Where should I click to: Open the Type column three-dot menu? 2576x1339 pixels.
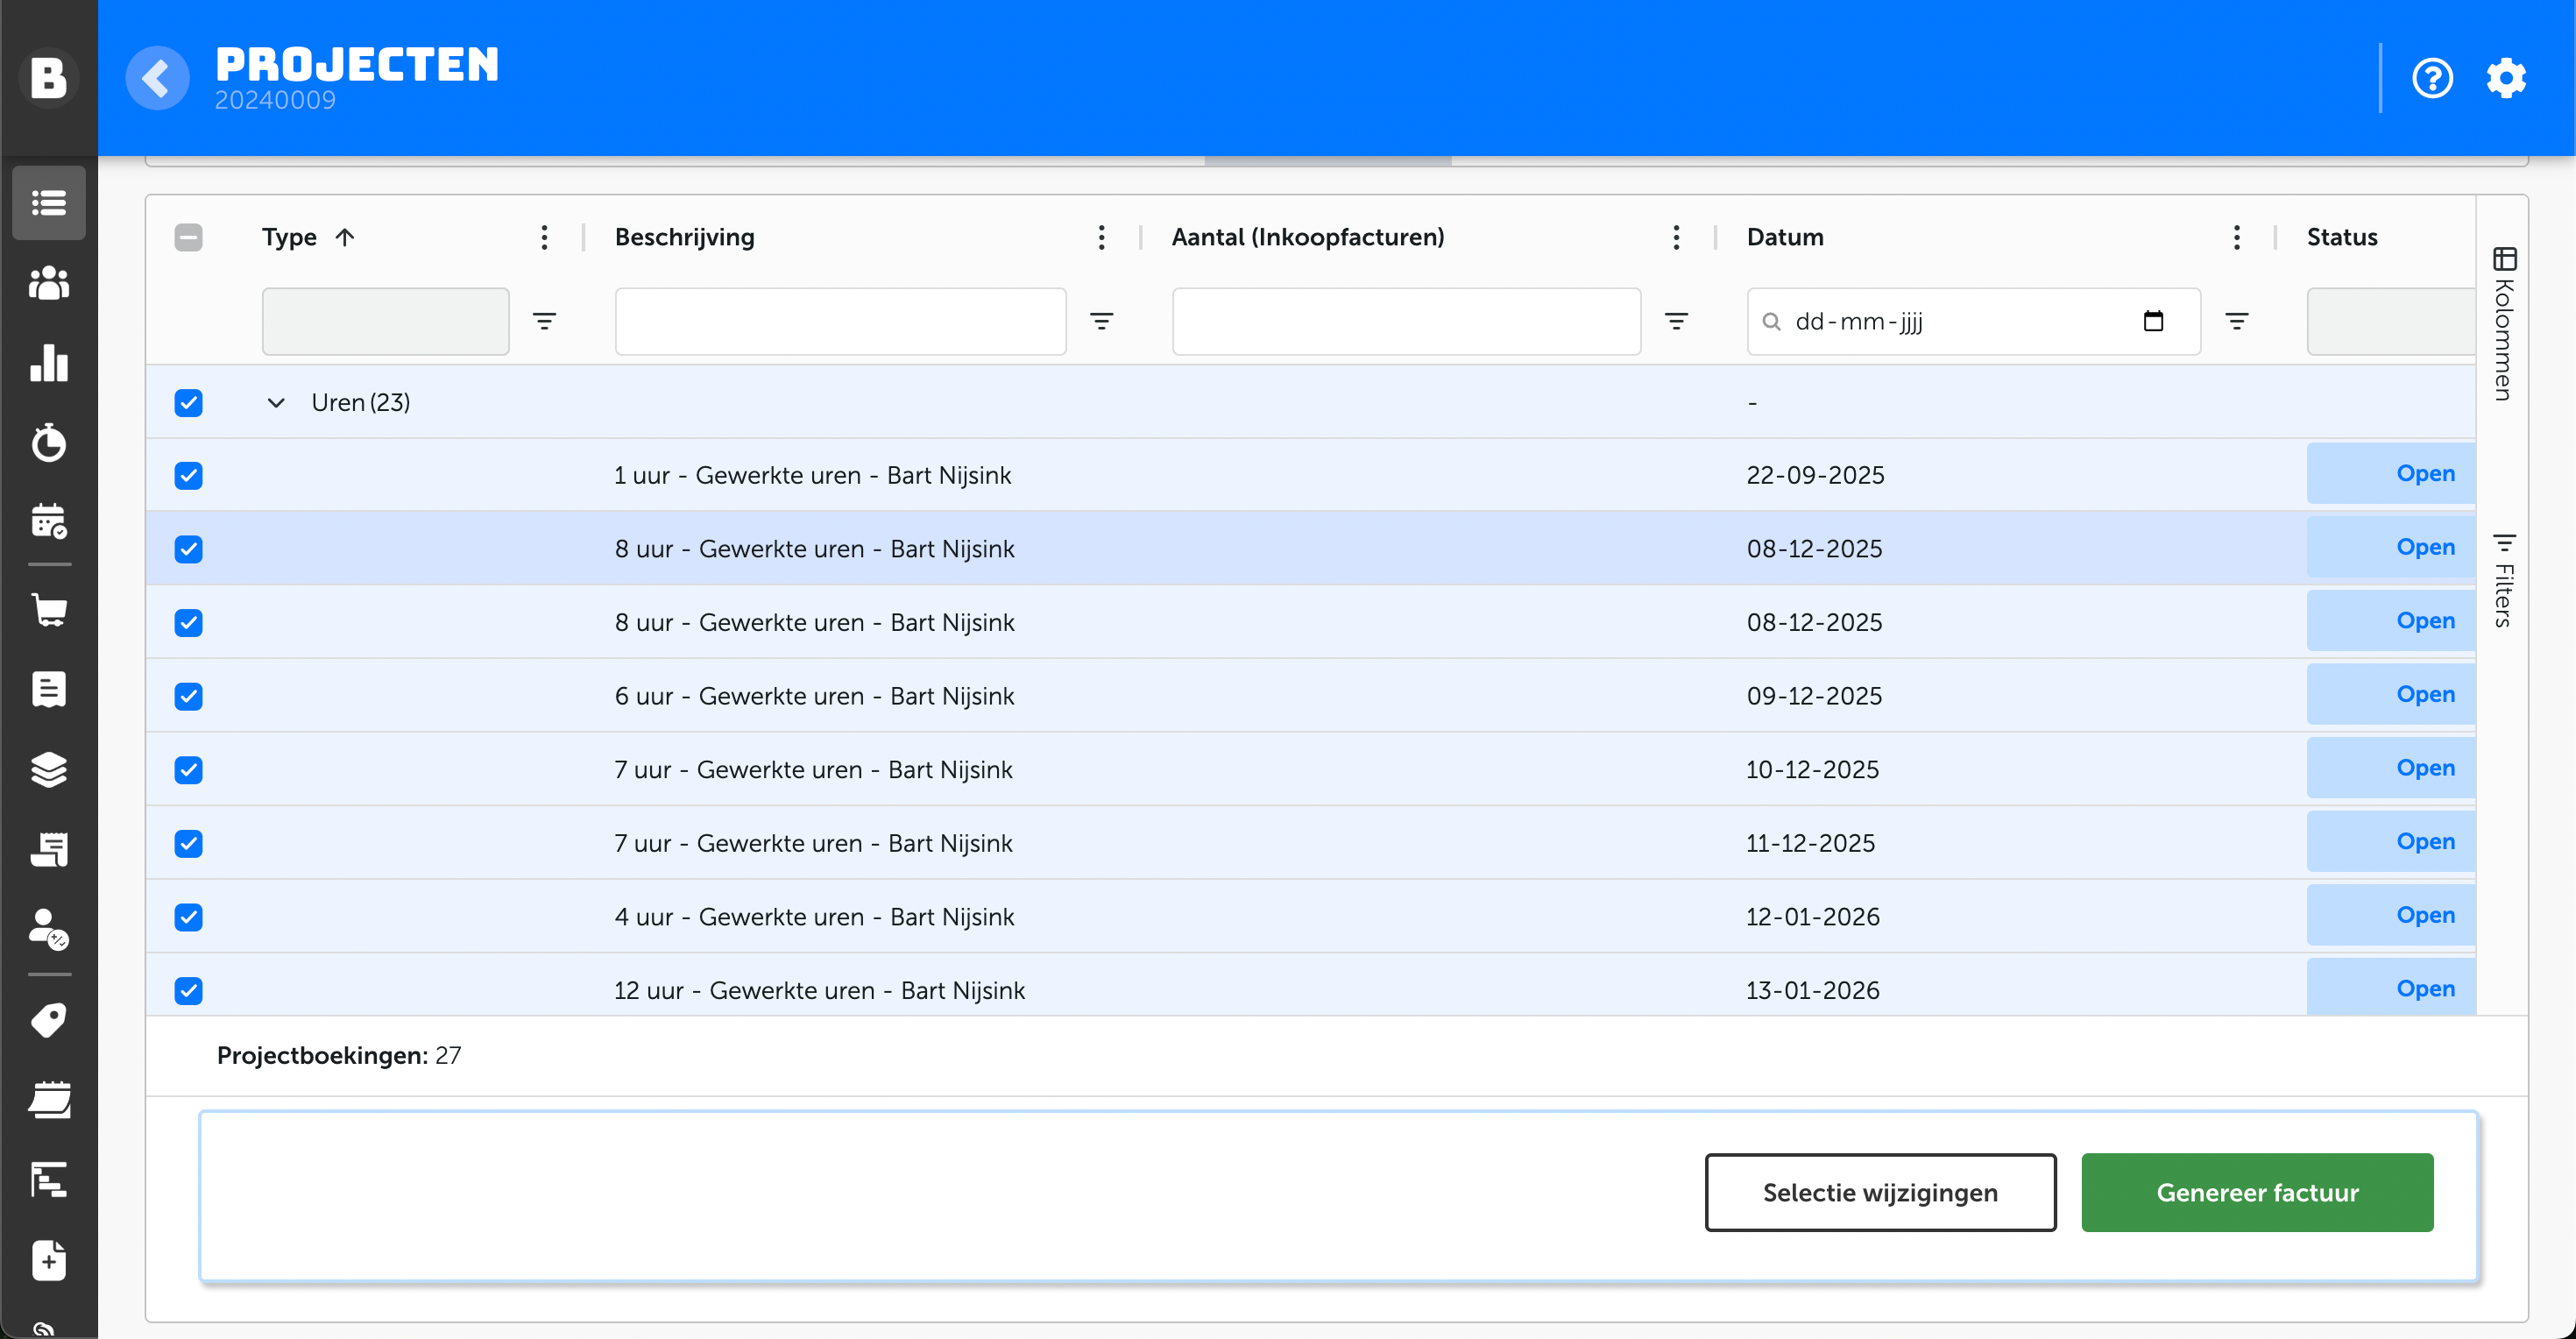(544, 237)
